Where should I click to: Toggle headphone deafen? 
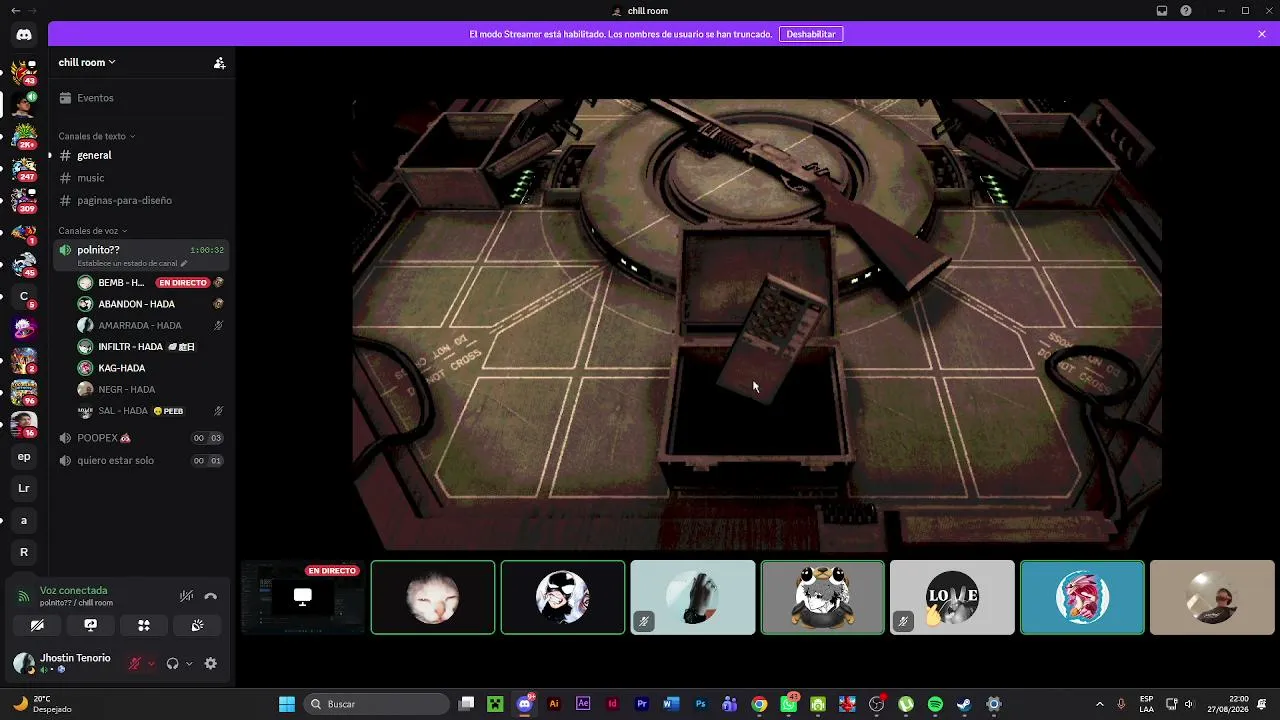tap(173, 663)
